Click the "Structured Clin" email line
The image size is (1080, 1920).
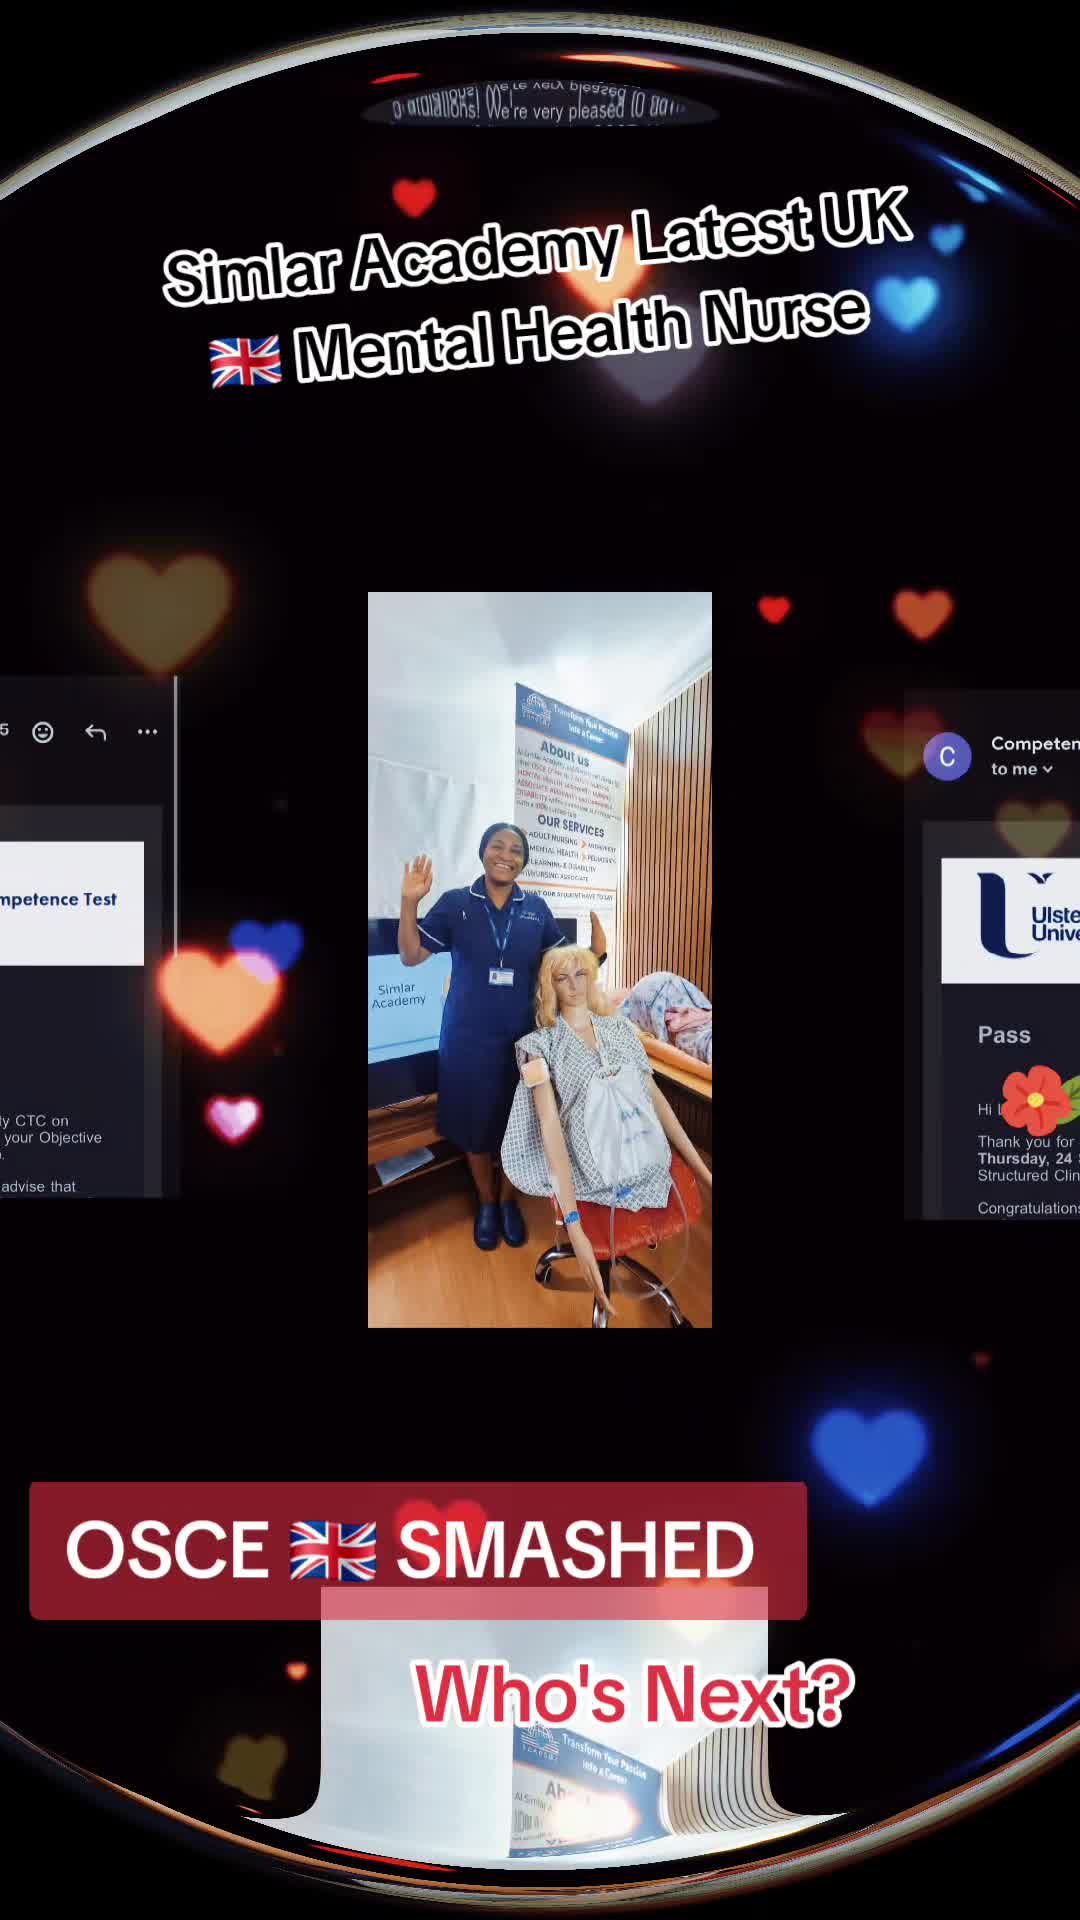click(x=1028, y=1175)
